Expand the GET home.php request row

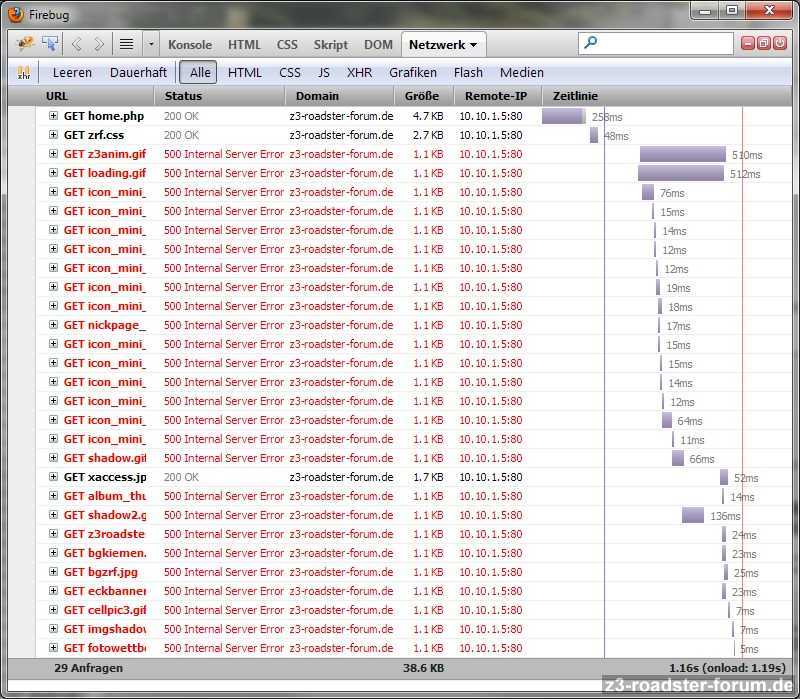(54, 116)
